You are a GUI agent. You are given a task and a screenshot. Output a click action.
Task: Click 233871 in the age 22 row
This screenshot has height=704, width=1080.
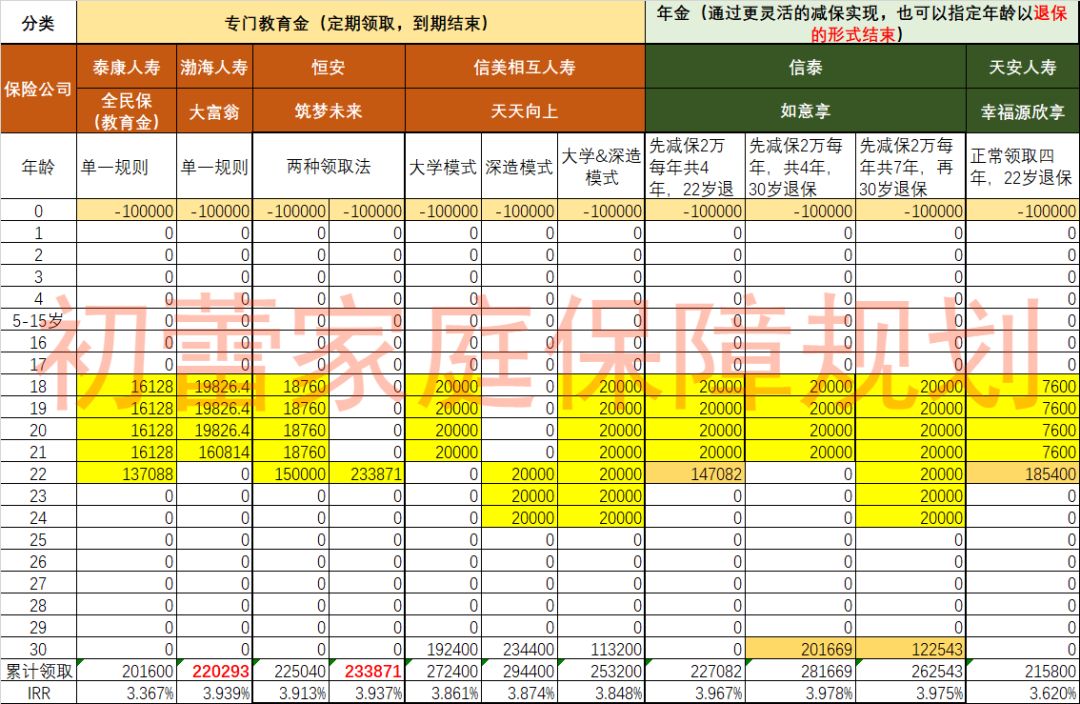pos(366,474)
